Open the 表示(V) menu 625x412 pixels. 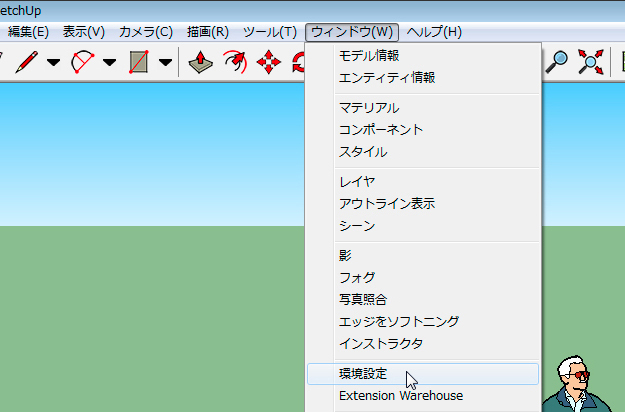pyautogui.click(x=84, y=32)
